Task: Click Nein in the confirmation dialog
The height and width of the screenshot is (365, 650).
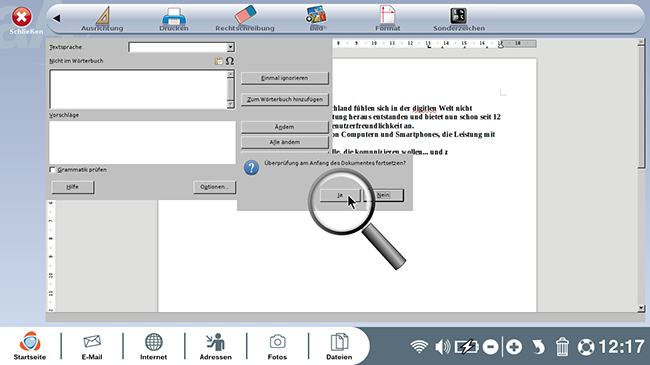Action: [383, 195]
